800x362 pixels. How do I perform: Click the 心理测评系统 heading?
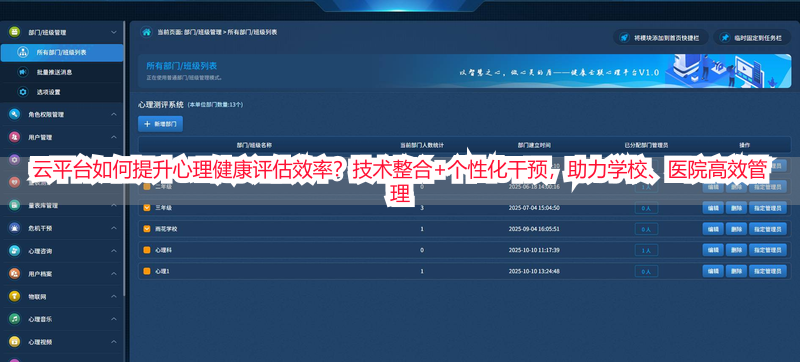coord(161,105)
